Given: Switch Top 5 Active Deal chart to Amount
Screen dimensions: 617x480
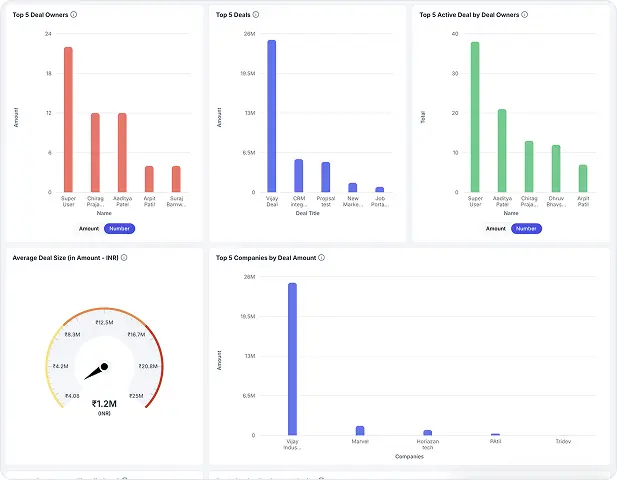Looking at the screenshot, I should 496,228.
